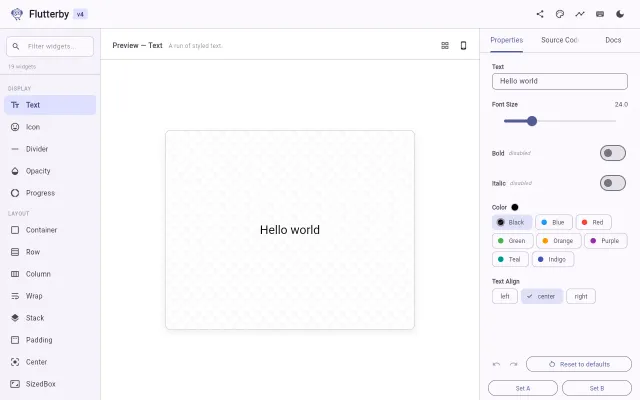Screen dimensions: 640x400
Task: Select the Row widget in sidebar
Action: tap(50, 252)
